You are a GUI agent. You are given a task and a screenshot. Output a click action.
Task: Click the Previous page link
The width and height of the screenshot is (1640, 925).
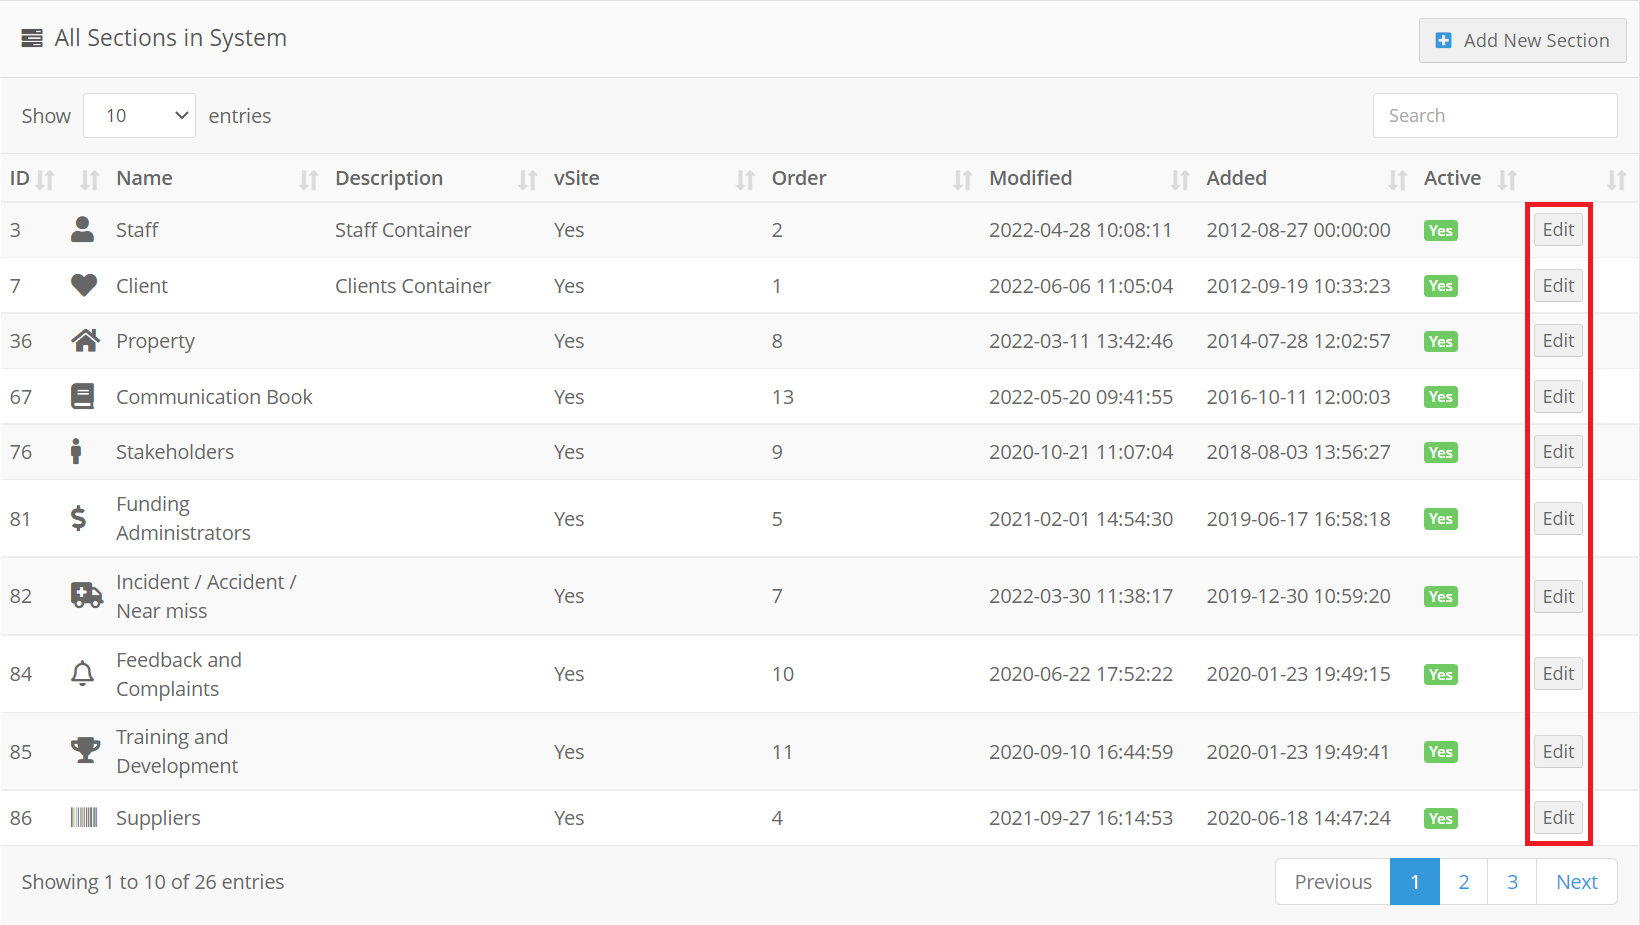click(1333, 882)
